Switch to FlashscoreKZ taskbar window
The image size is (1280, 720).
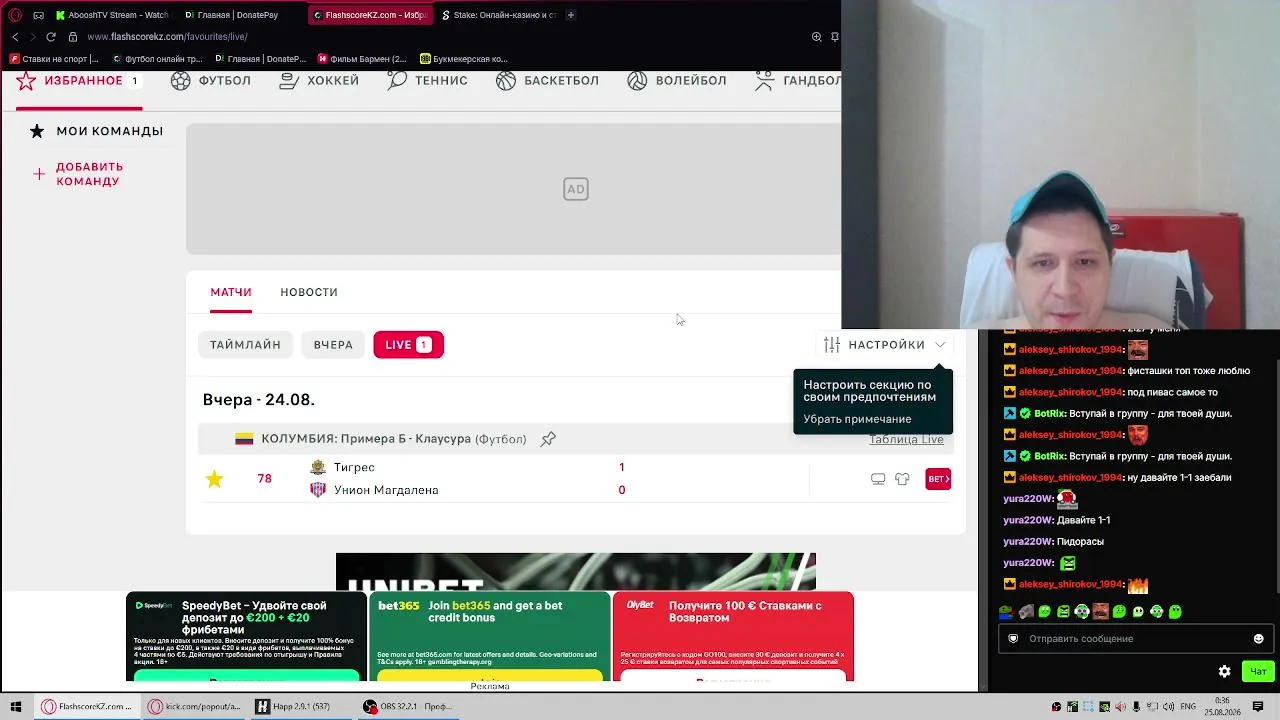(x=88, y=707)
